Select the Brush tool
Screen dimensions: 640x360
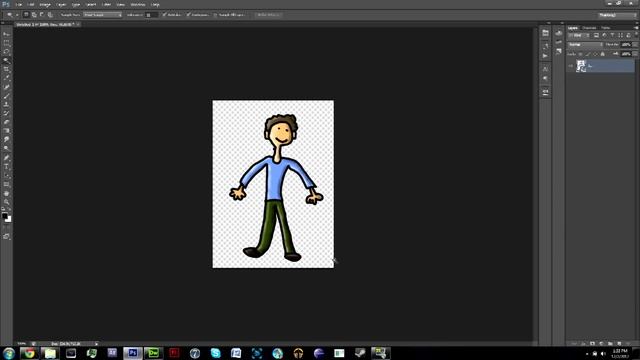point(6,96)
